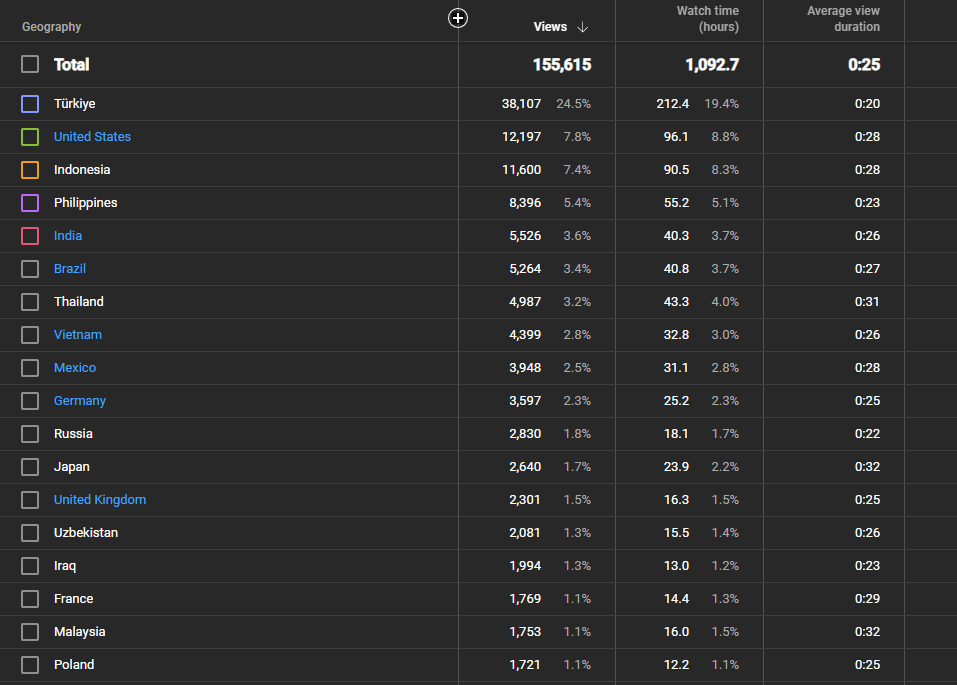Toggle the orange Indonesia checkbox
This screenshot has width=957, height=685.
tap(30, 170)
